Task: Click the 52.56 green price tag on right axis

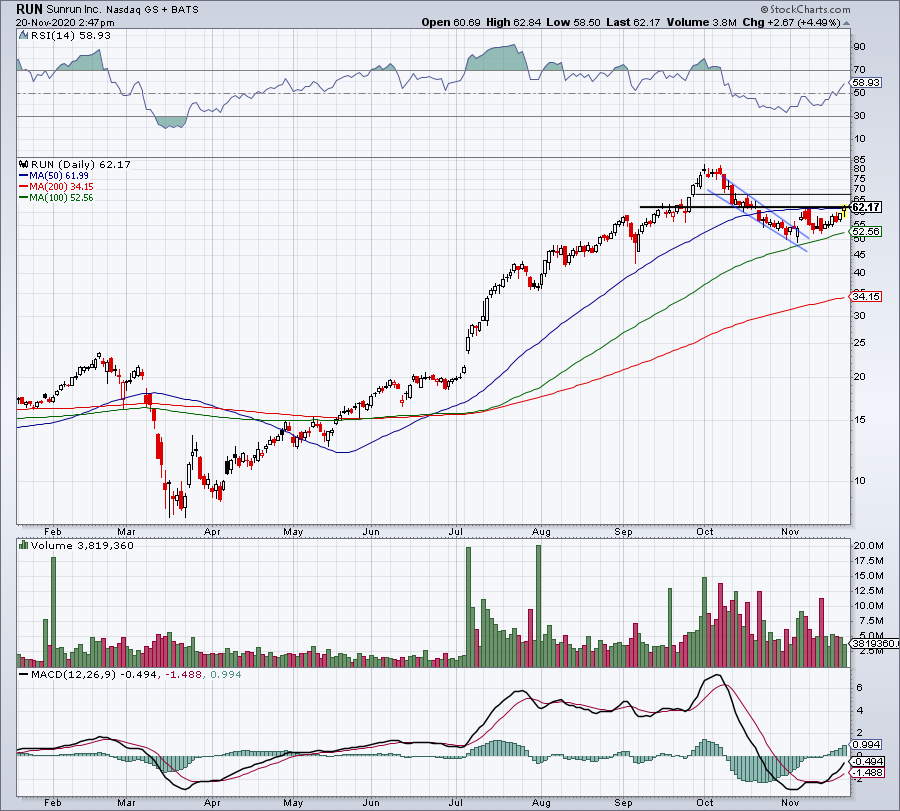Action: (866, 231)
